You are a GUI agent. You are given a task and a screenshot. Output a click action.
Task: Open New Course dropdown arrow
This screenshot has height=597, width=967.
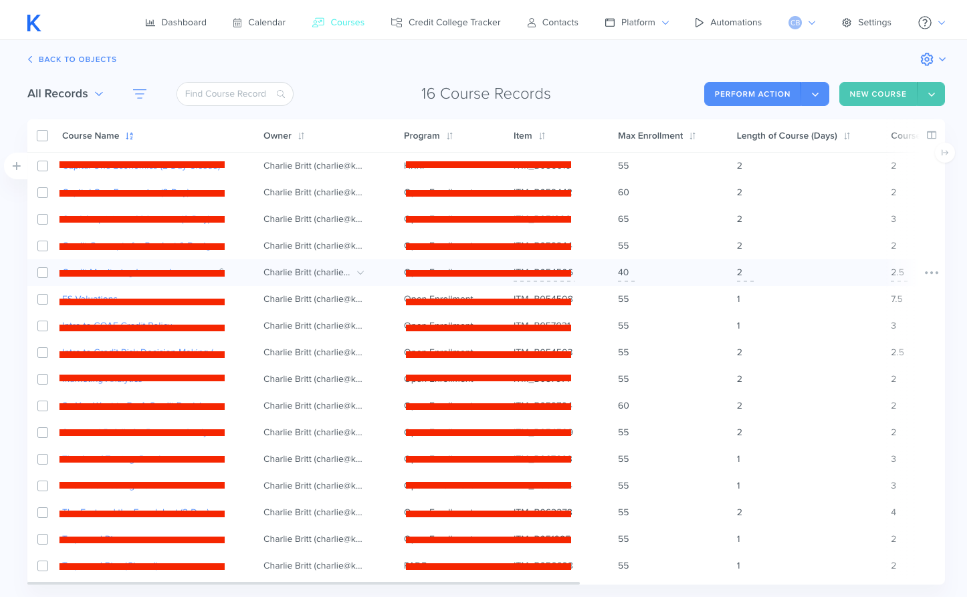[x=931, y=94]
